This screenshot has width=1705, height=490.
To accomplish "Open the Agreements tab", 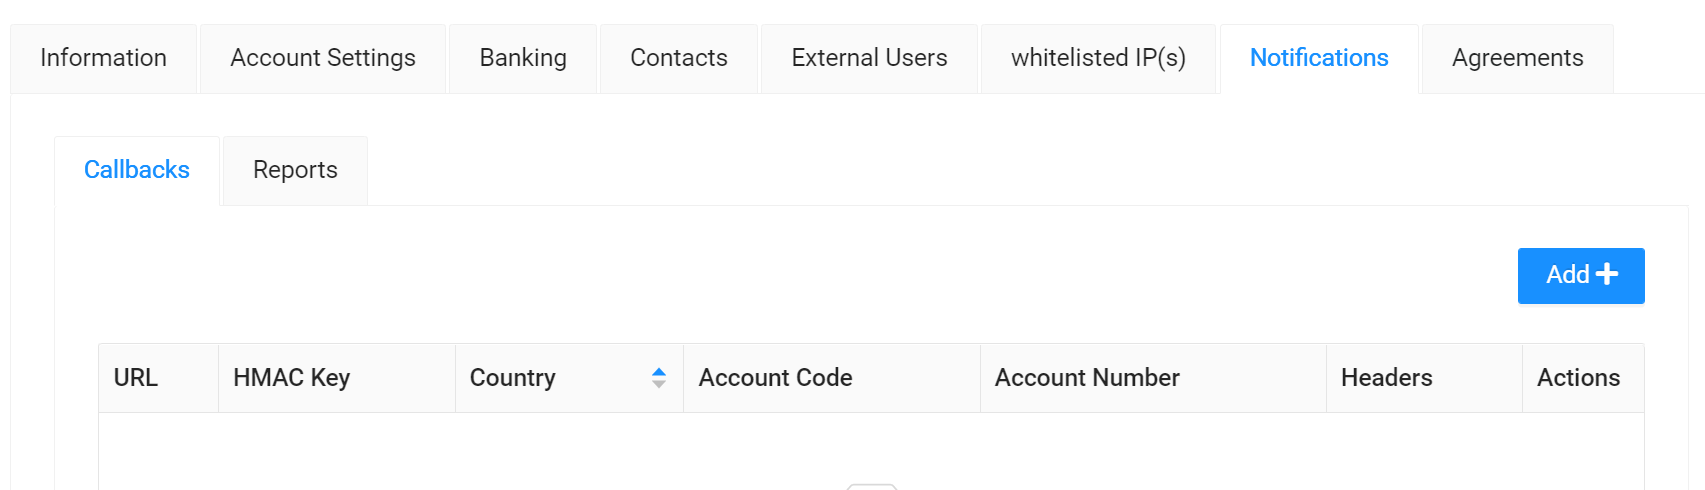I will 1518,58.
